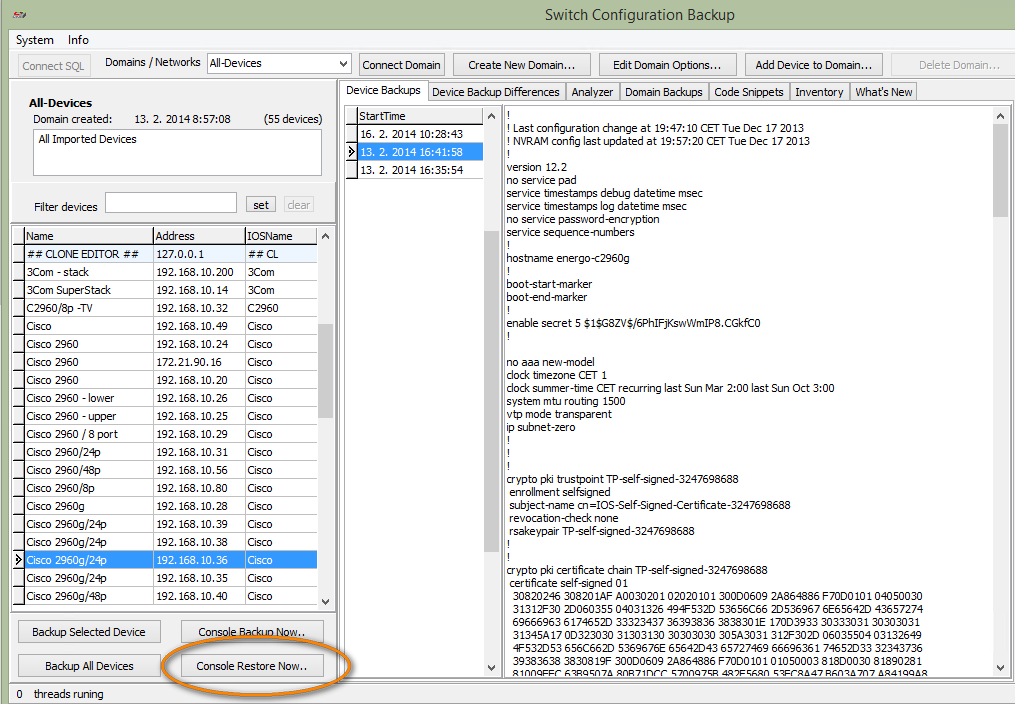Click the app icon in title bar

click(x=19, y=14)
